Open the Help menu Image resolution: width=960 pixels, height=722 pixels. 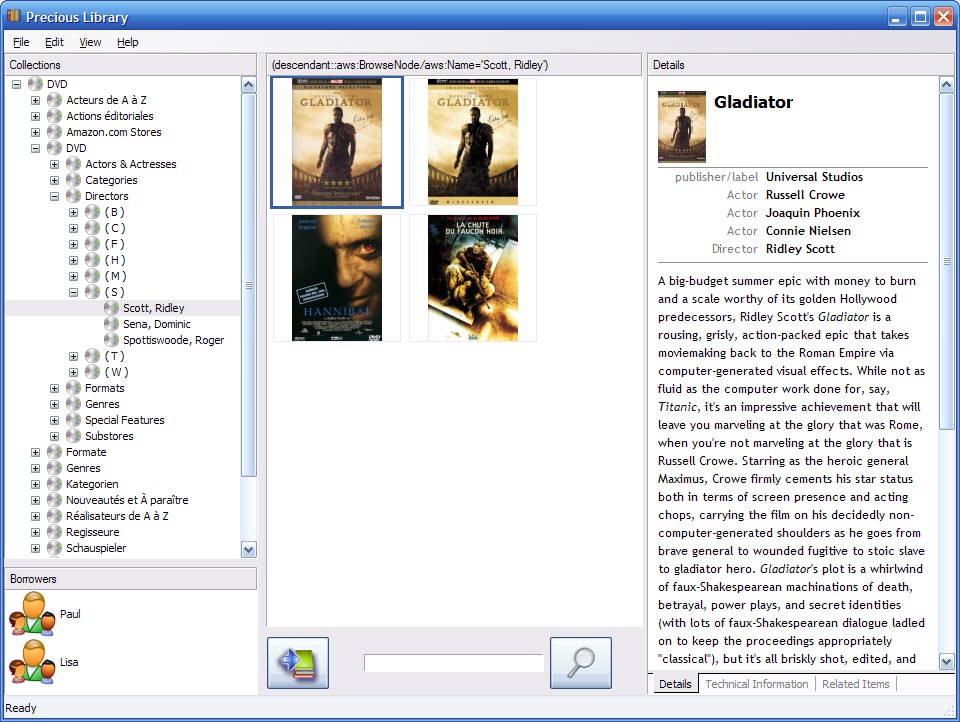pos(127,42)
